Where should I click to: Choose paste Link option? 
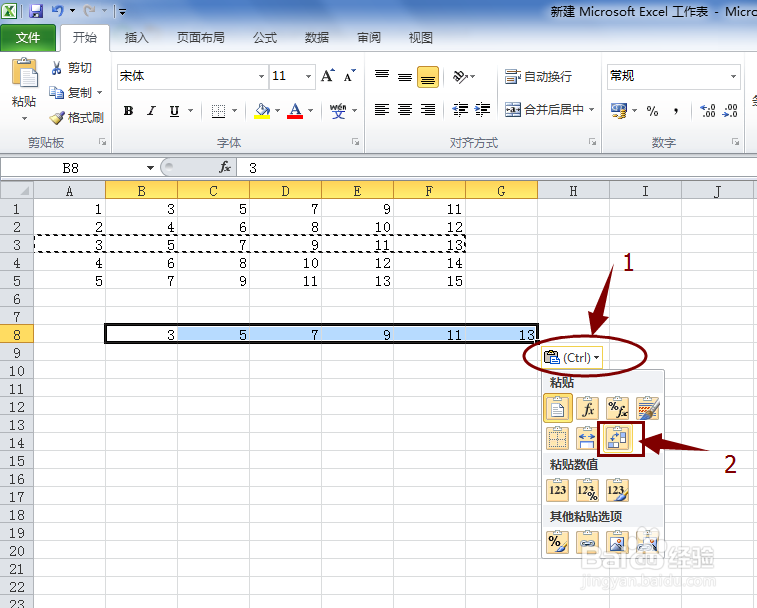point(588,542)
